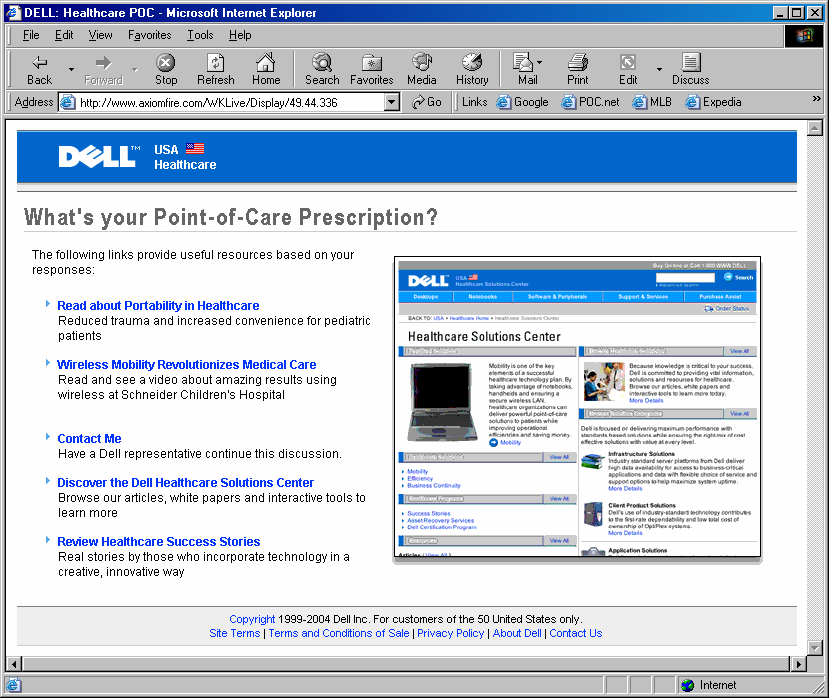Open the View menu
The image size is (829, 698).
point(100,35)
